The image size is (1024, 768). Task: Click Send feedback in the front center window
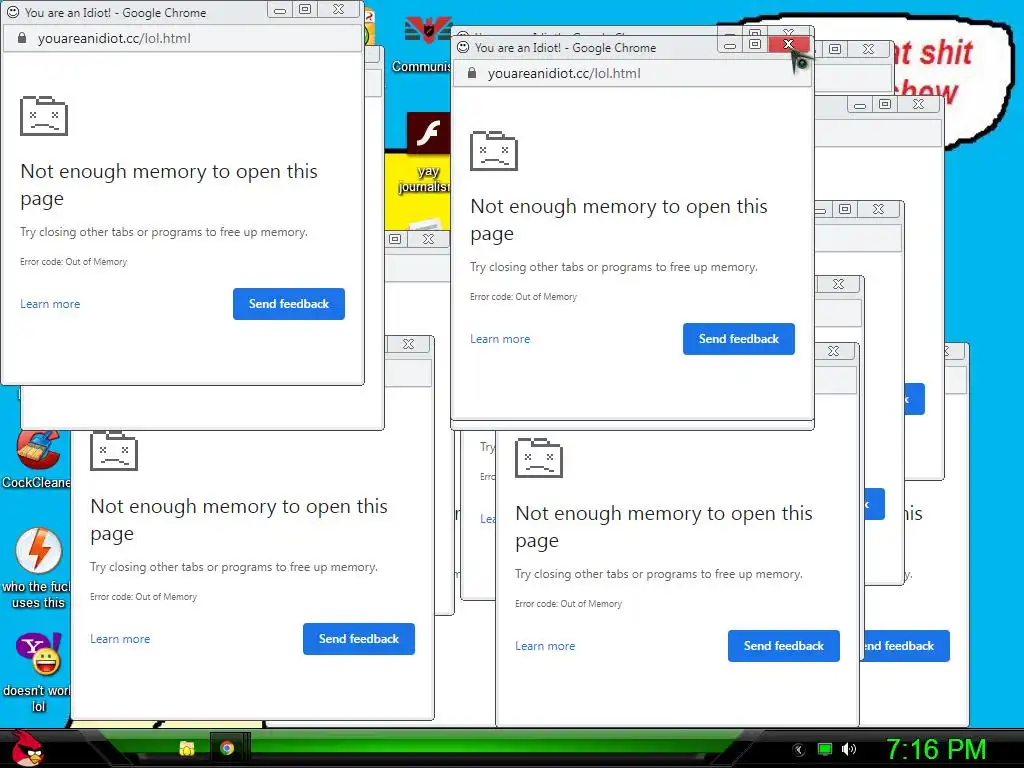click(739, 339)
